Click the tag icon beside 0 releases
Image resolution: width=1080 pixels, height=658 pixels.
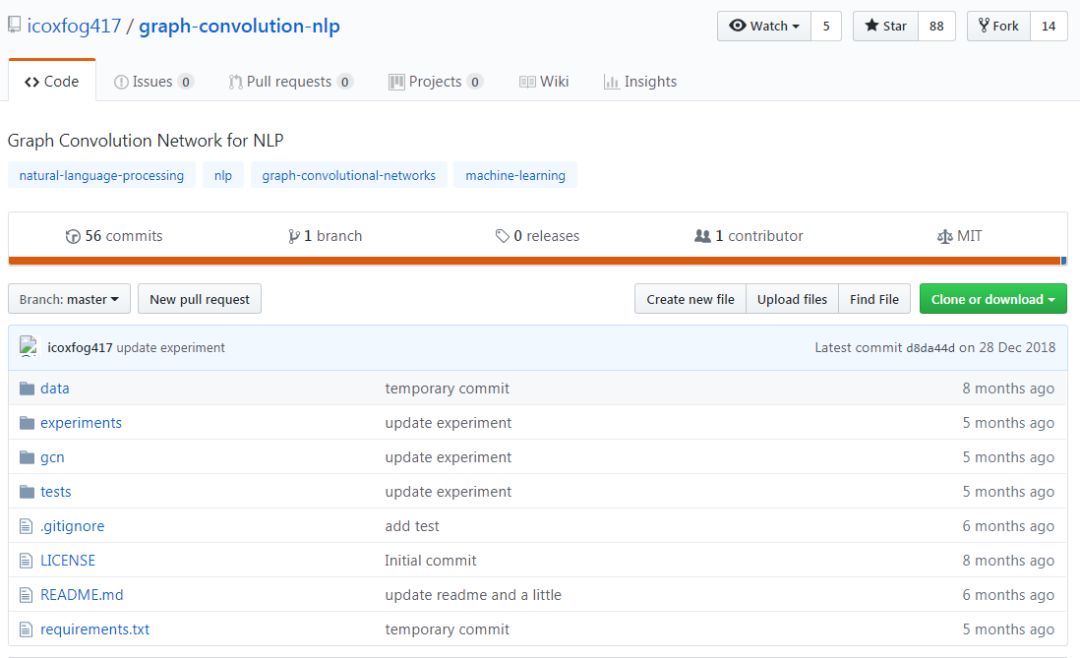click(502, 236)
